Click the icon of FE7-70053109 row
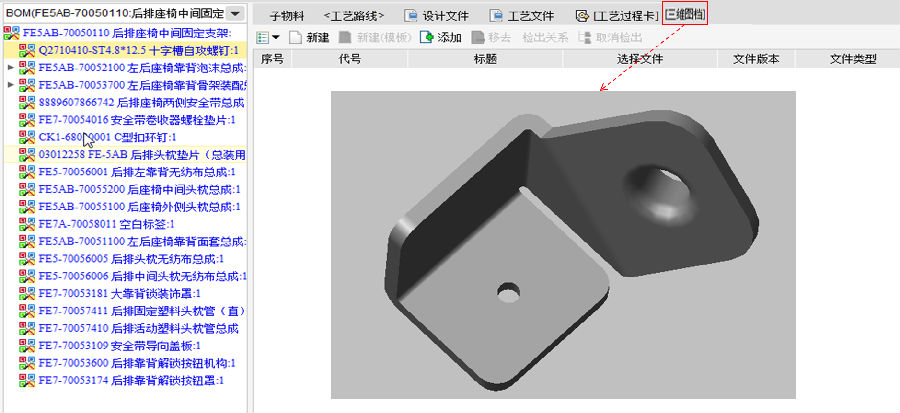Image resolution: width=900 pixels, height=413 pixels. [27, 345]
